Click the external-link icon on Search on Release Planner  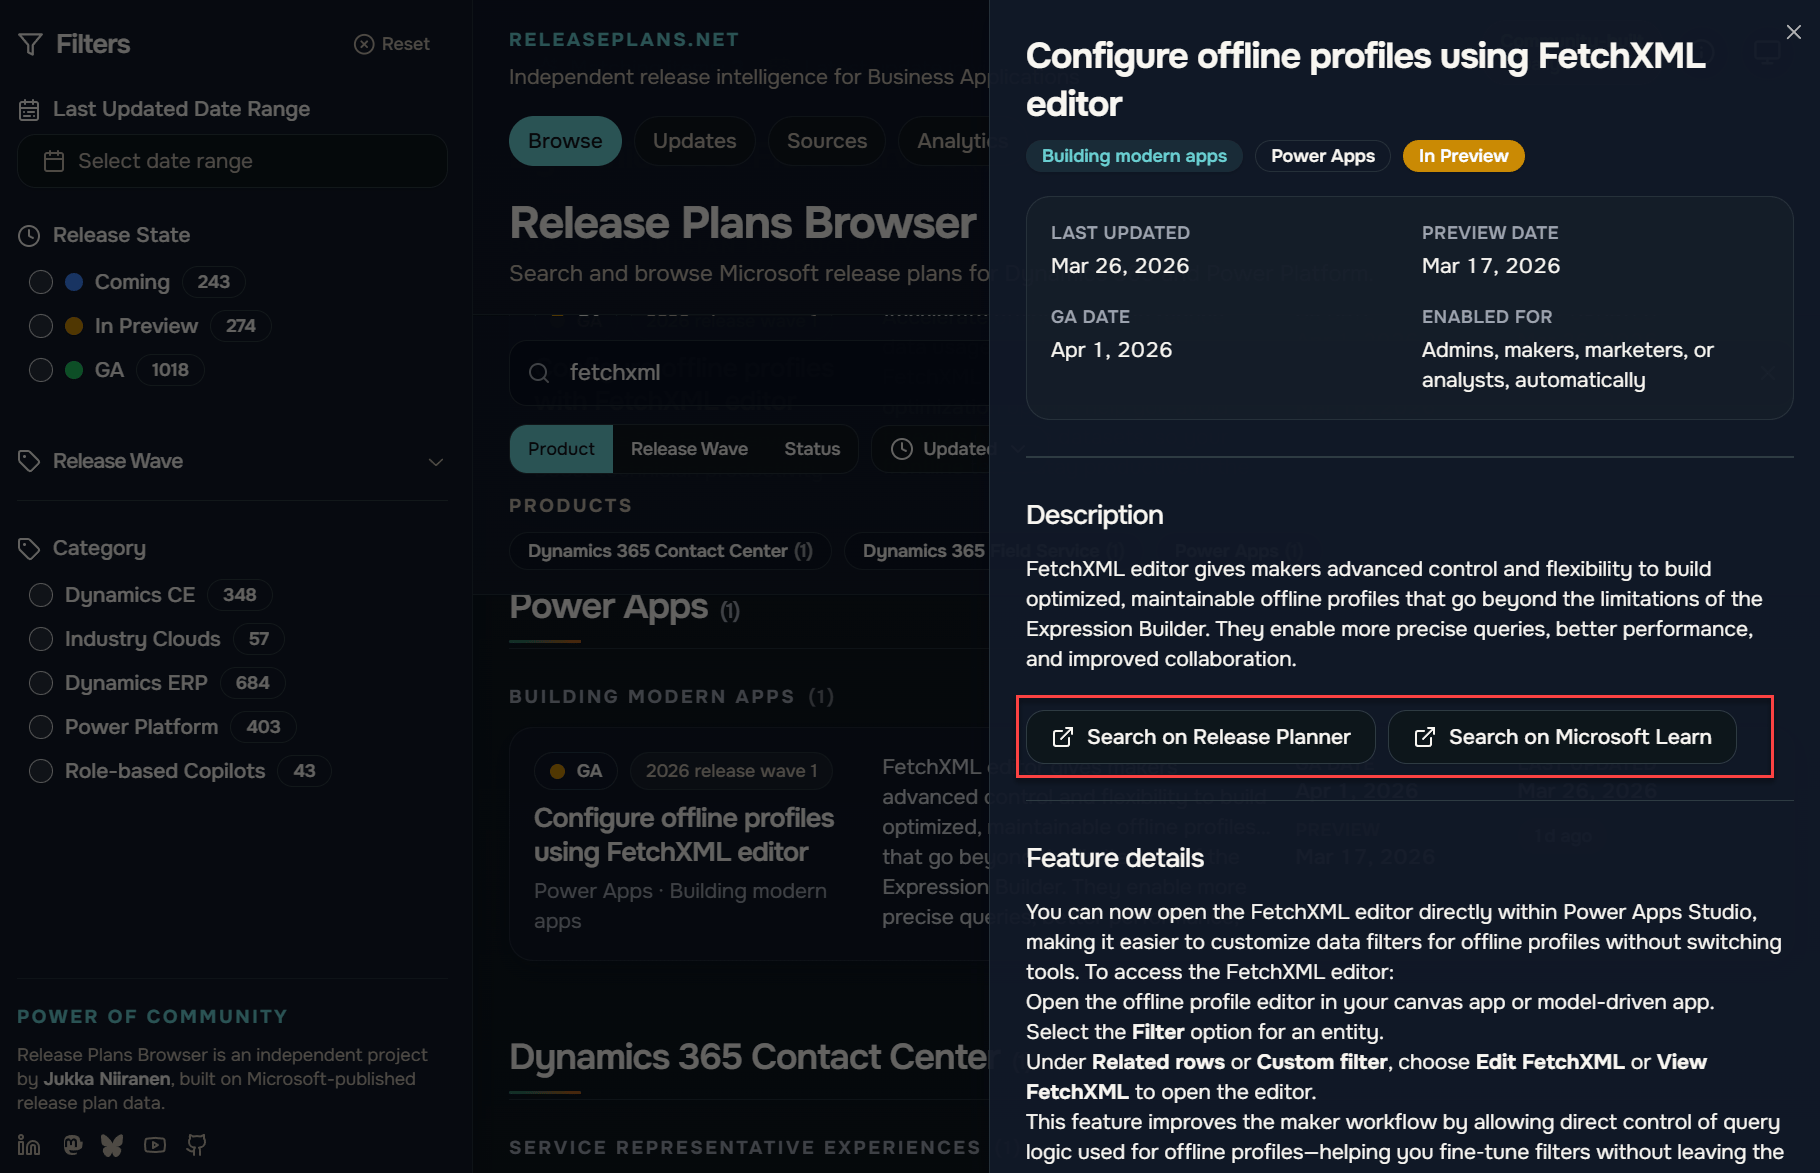point(1063,737)
